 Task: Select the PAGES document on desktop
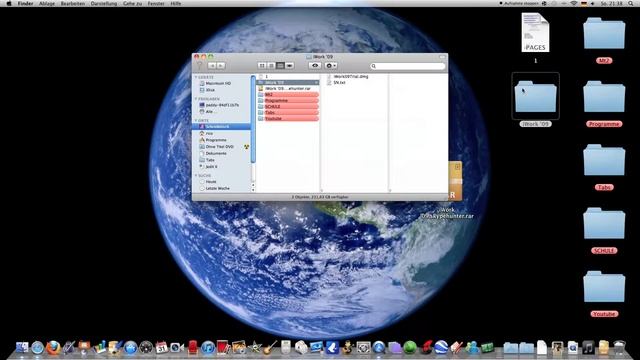535,33
